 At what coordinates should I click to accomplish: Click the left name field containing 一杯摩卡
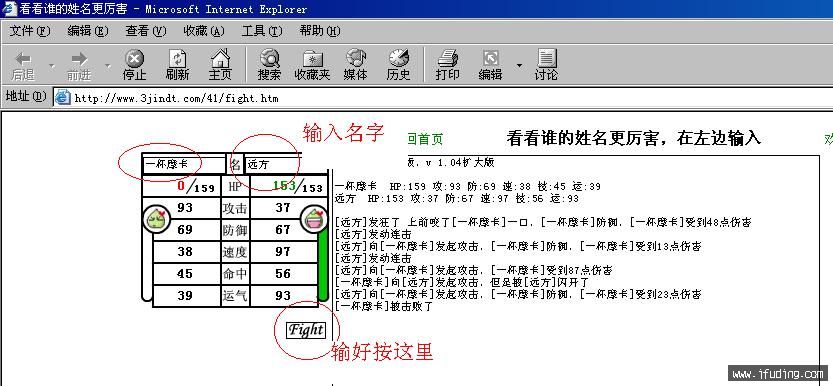(184, 164)
